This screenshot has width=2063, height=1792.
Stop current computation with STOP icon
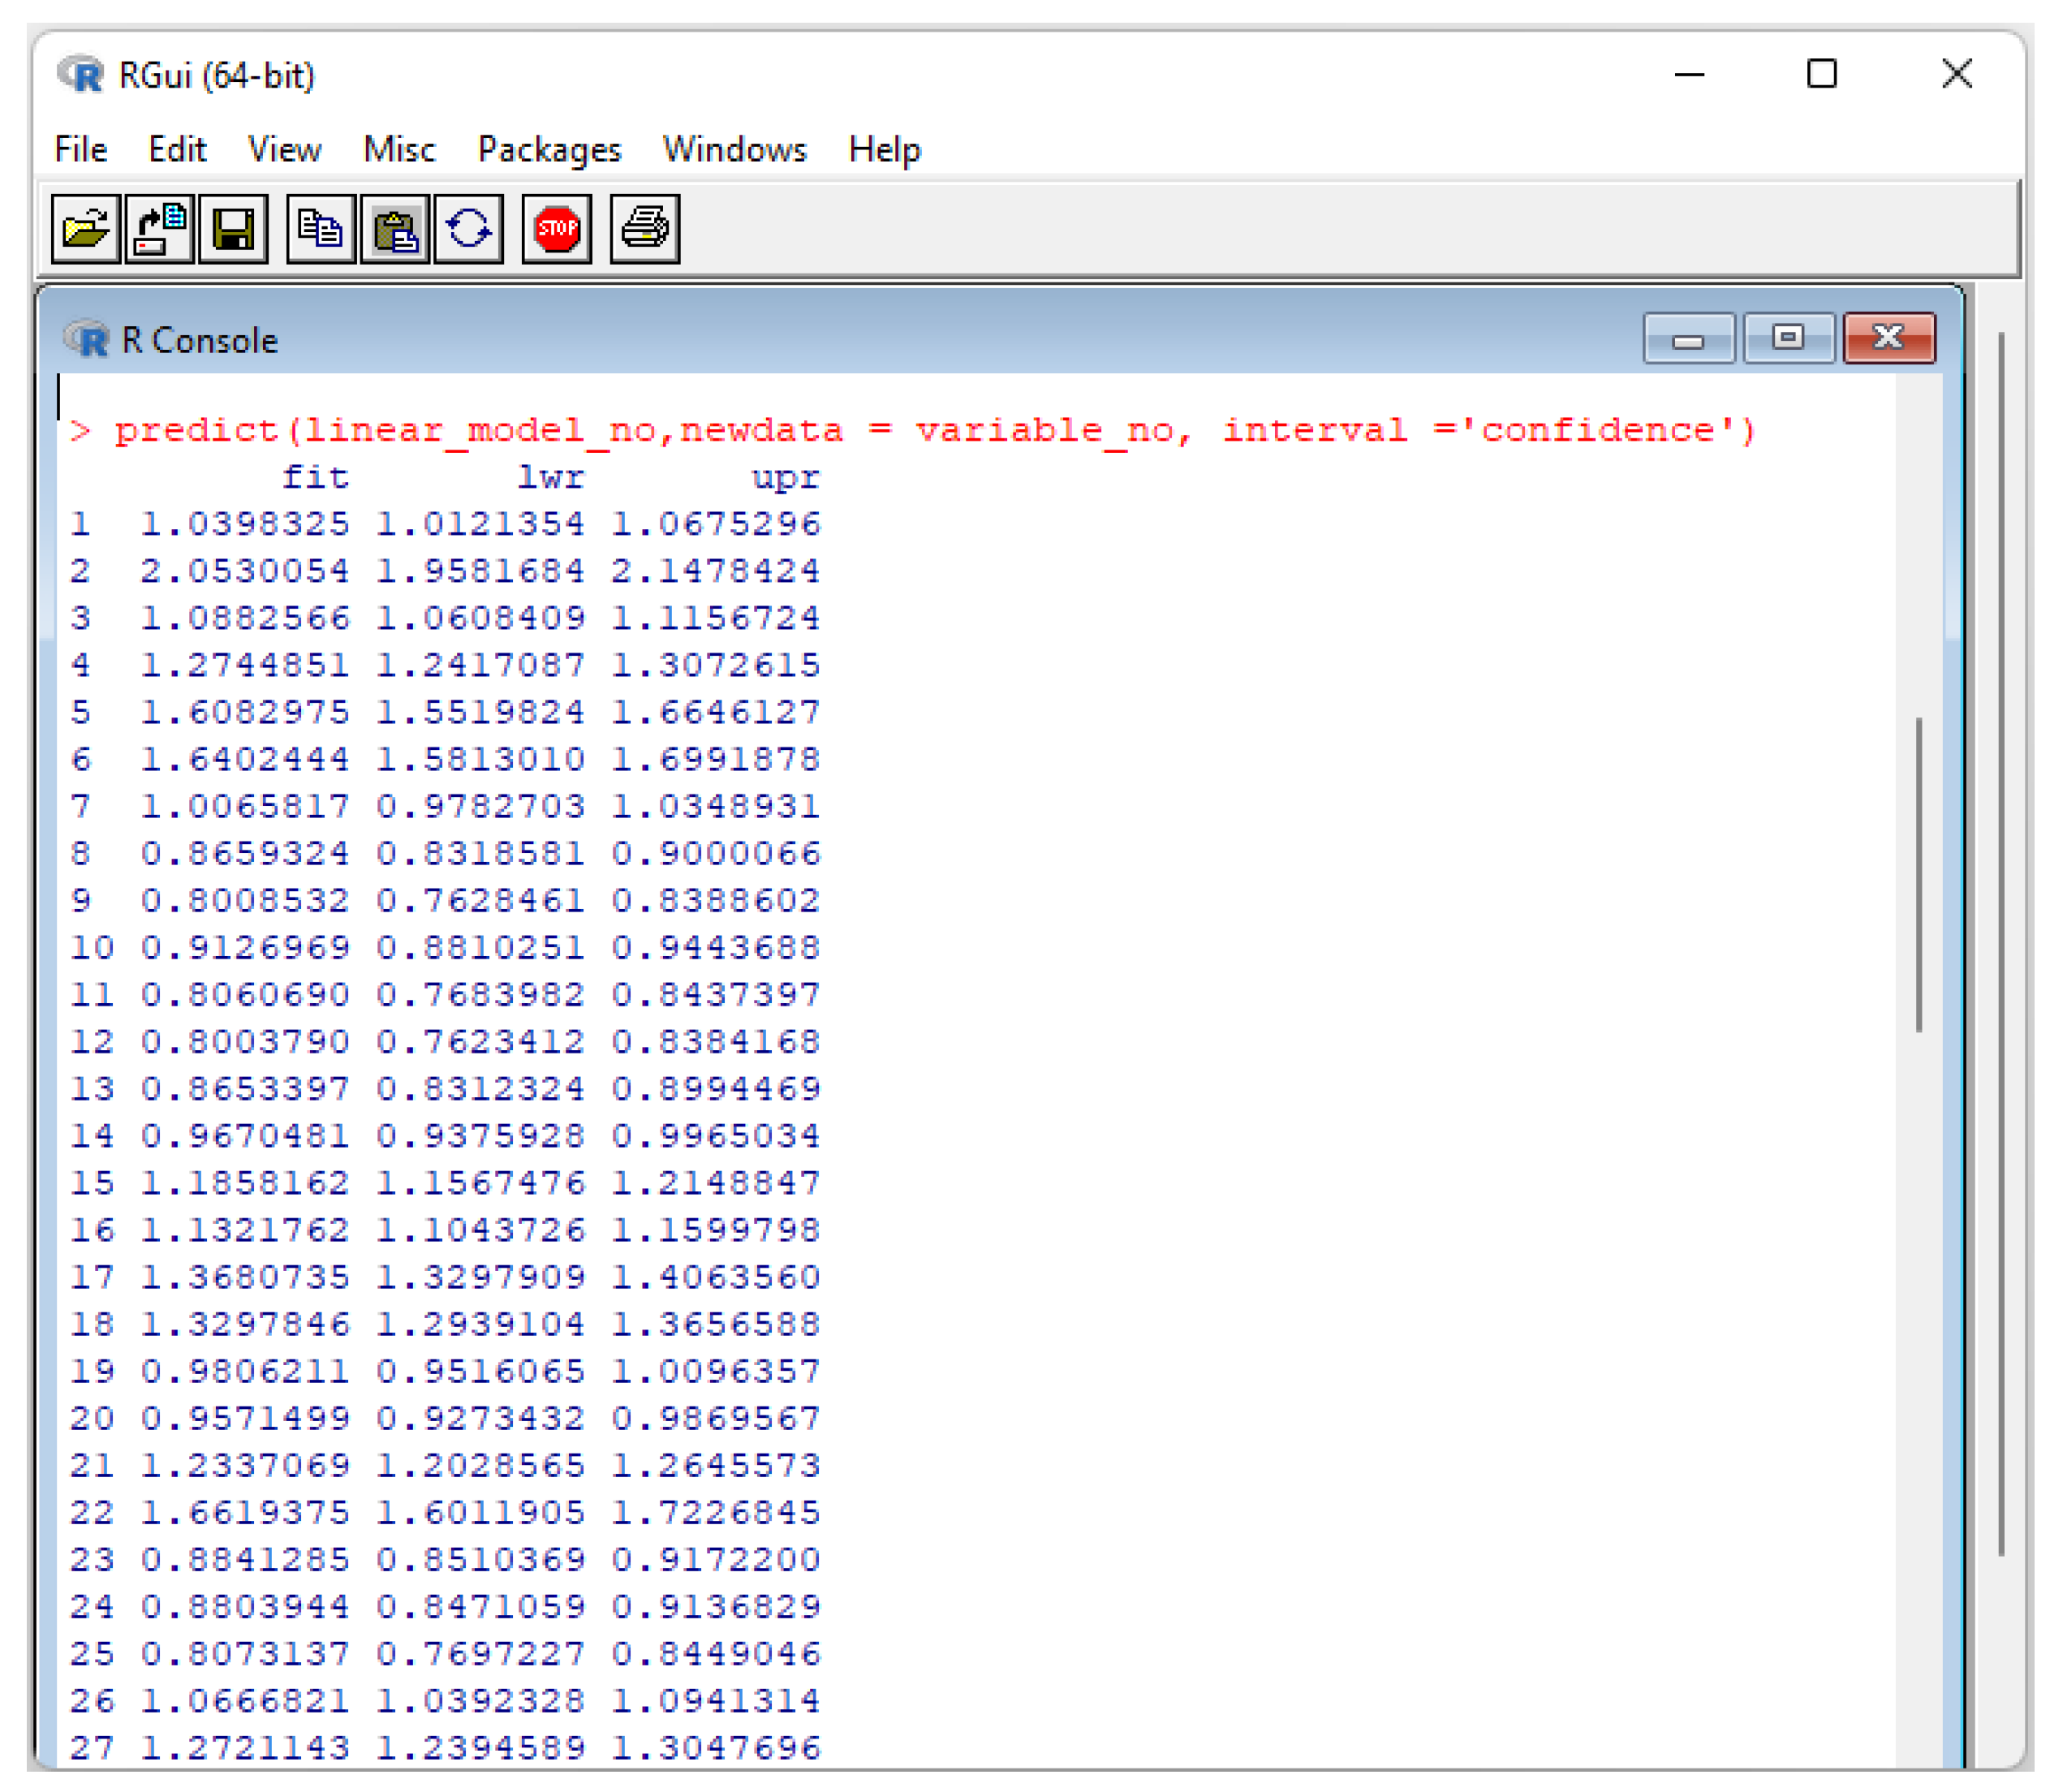pos(557,229)
